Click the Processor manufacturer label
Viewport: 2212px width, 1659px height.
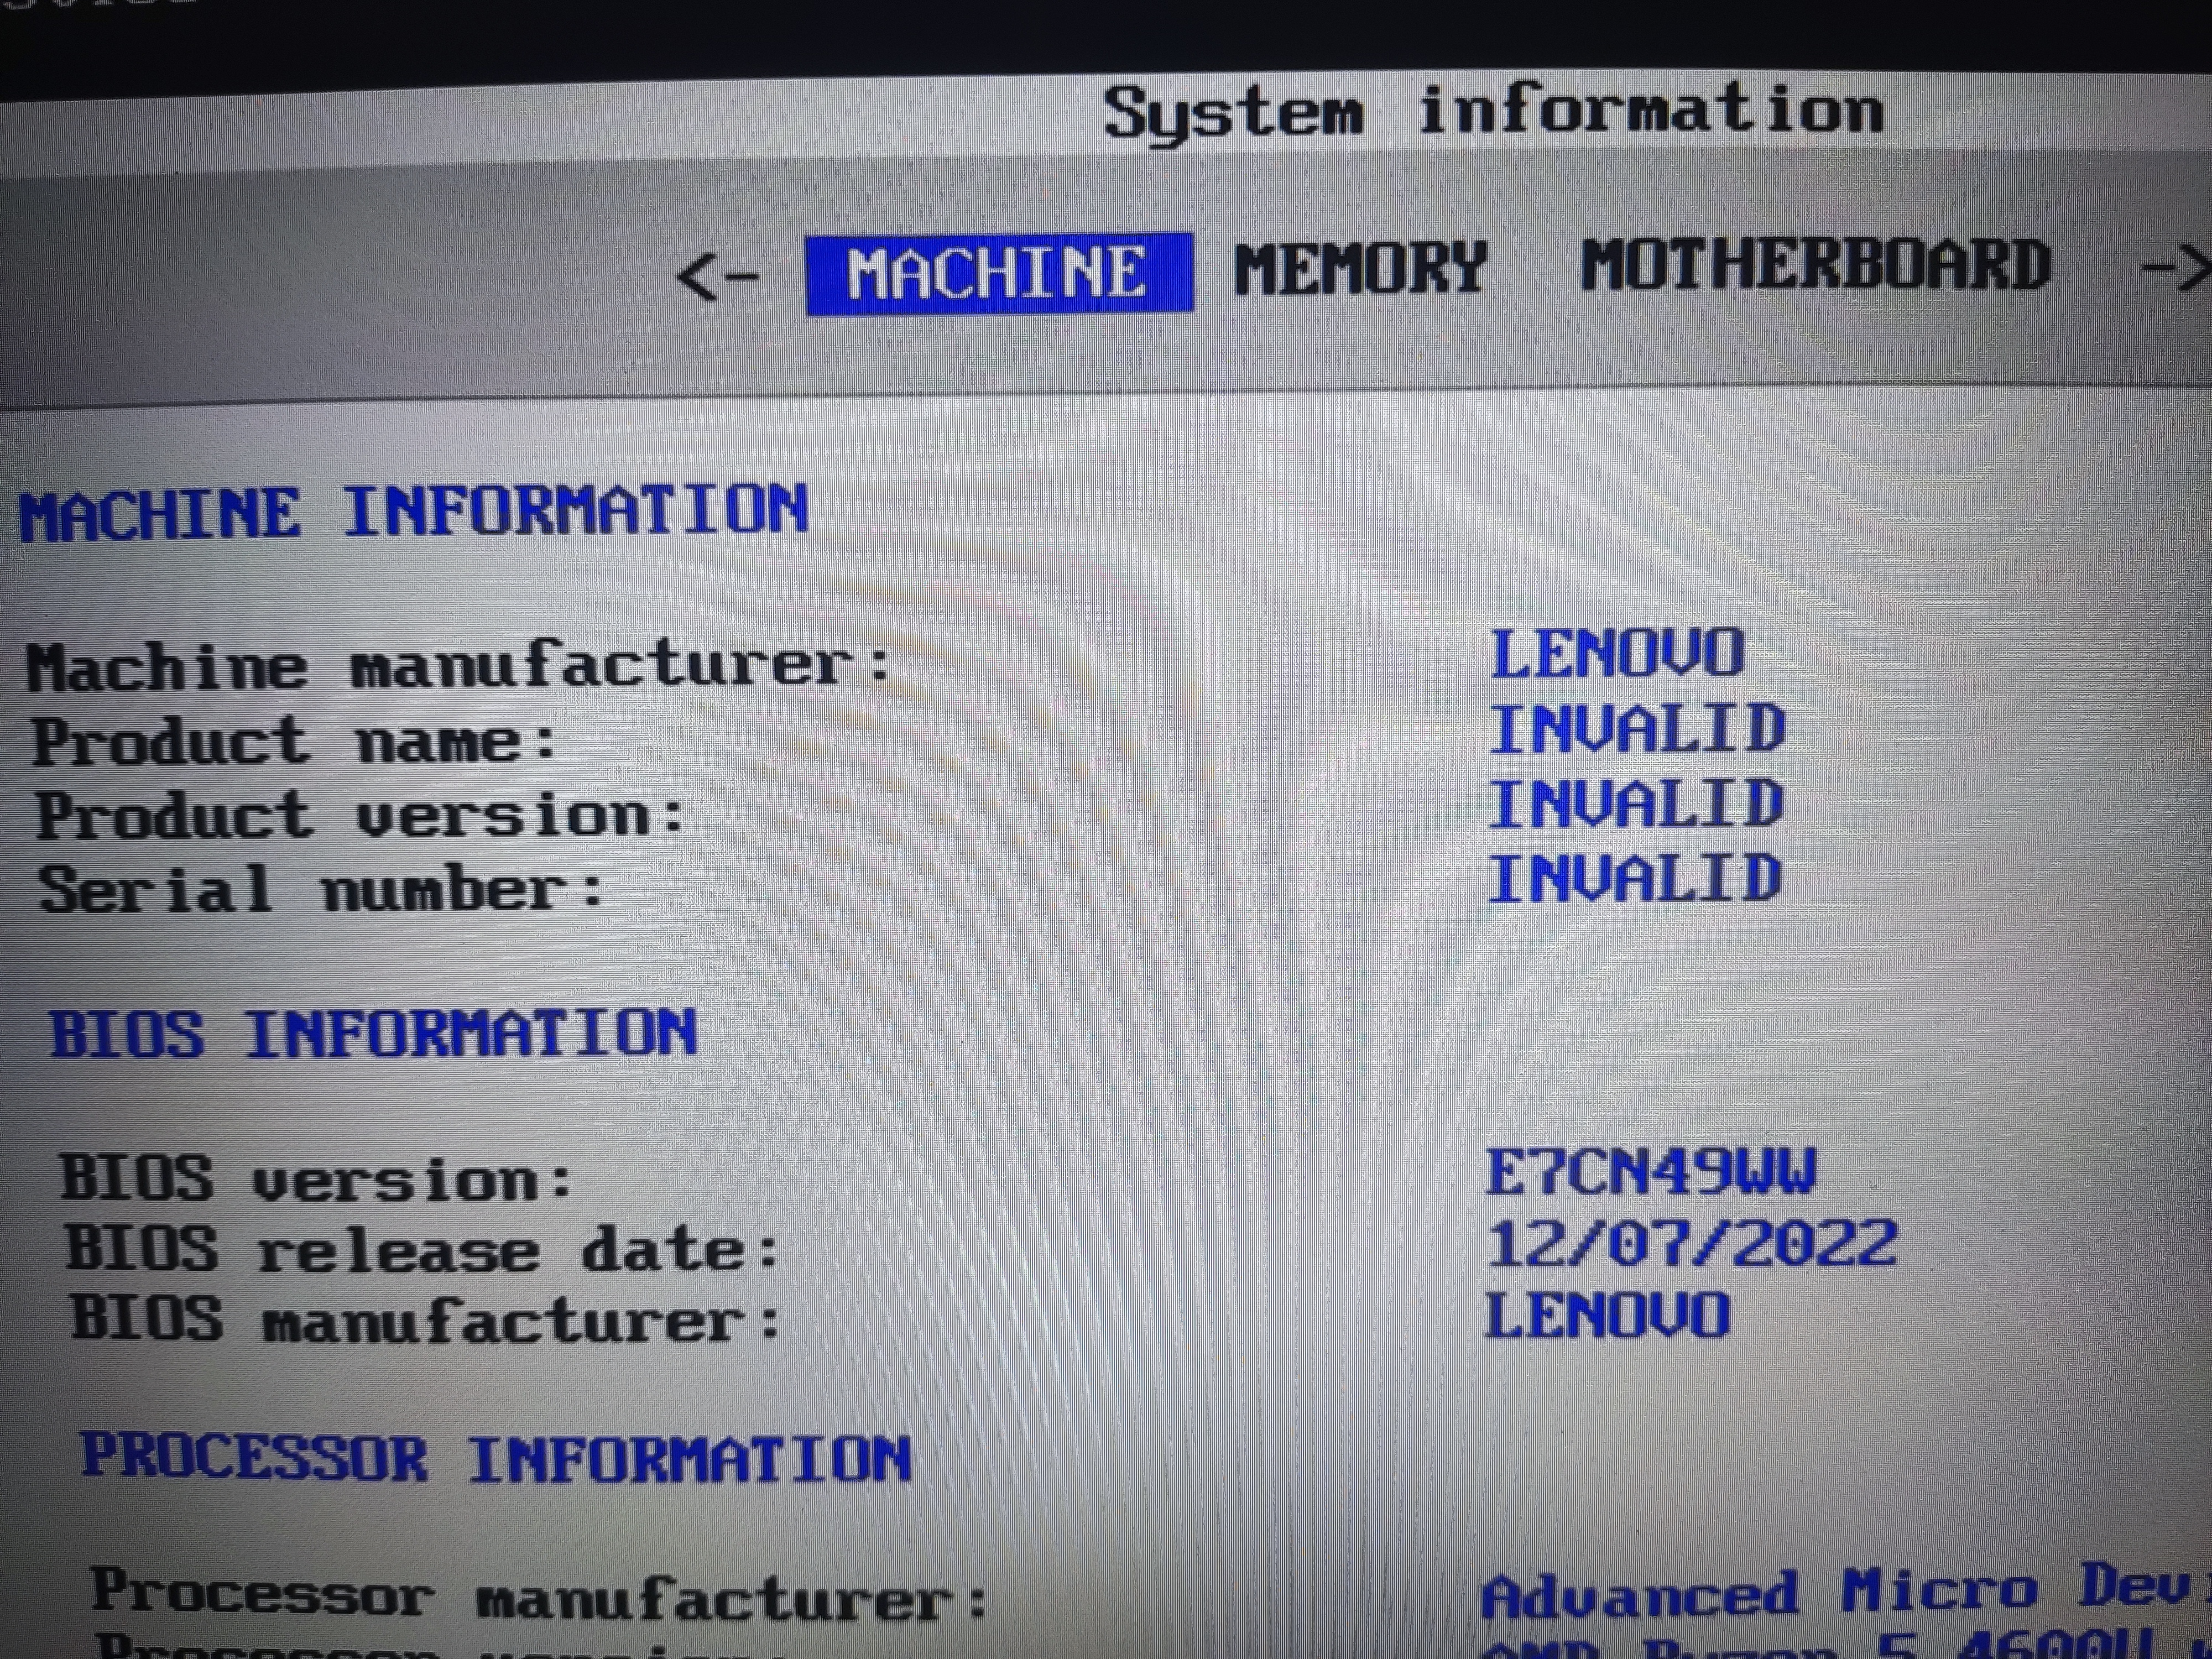pyautogui.click(x=539, y=1596)
